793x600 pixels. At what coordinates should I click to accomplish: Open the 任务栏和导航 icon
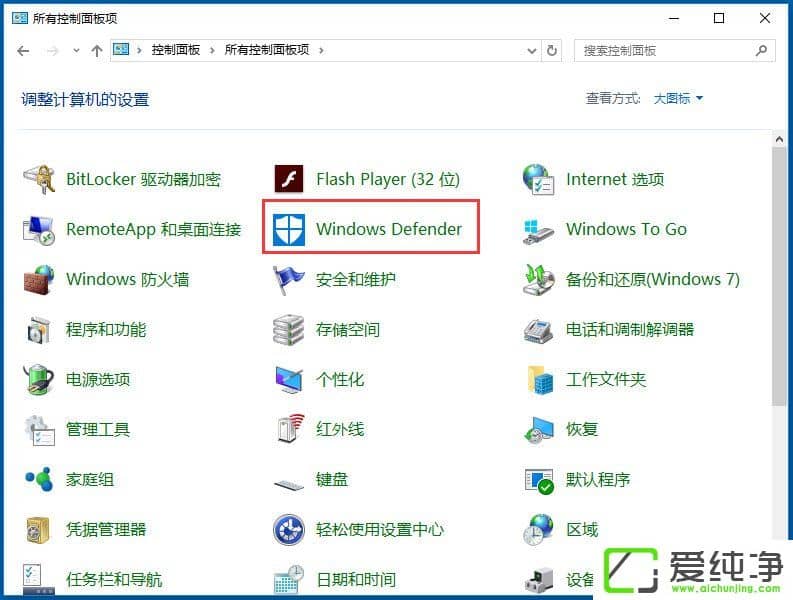(x=38, y=579)
